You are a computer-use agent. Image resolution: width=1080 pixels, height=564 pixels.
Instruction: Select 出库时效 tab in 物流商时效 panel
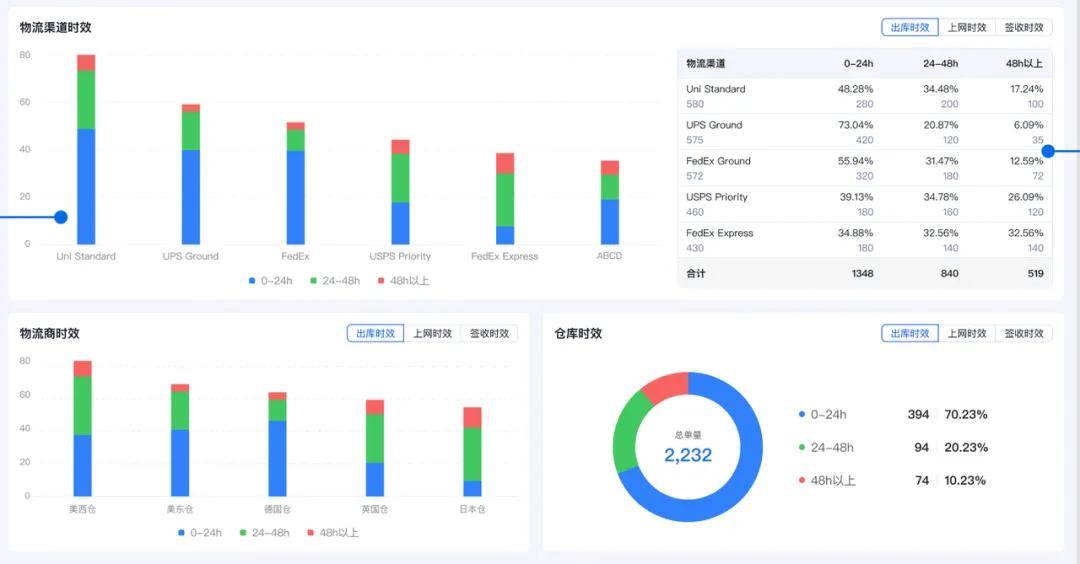pyautogui.click(x=375, y=333)
